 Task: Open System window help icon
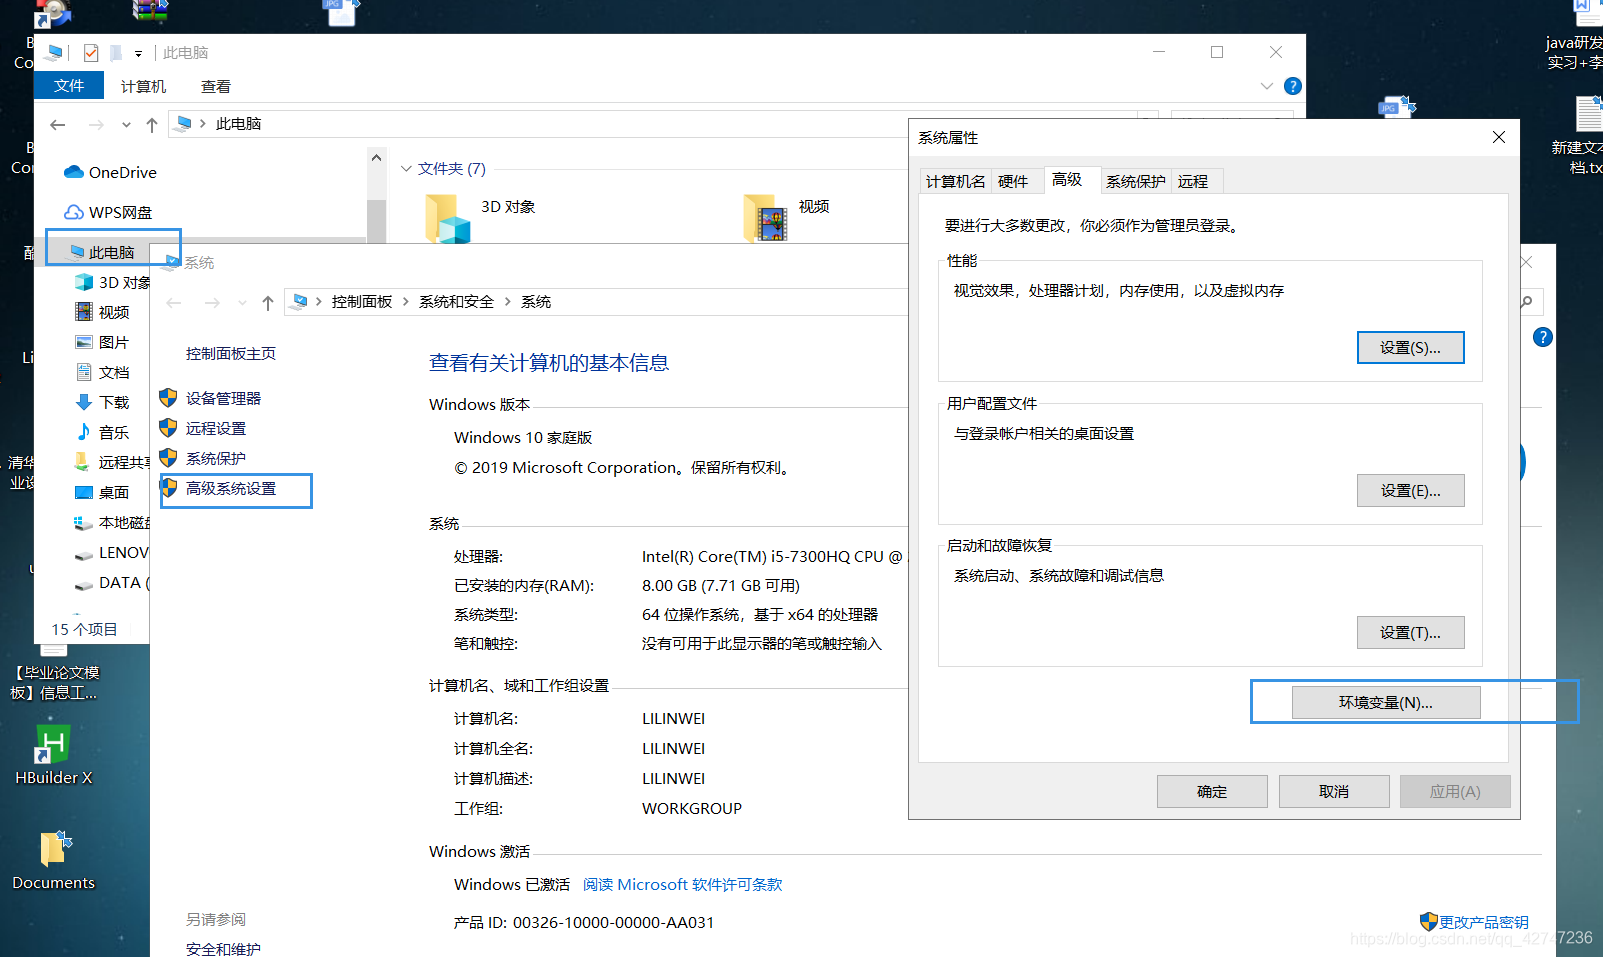(x=1543, y=337)
